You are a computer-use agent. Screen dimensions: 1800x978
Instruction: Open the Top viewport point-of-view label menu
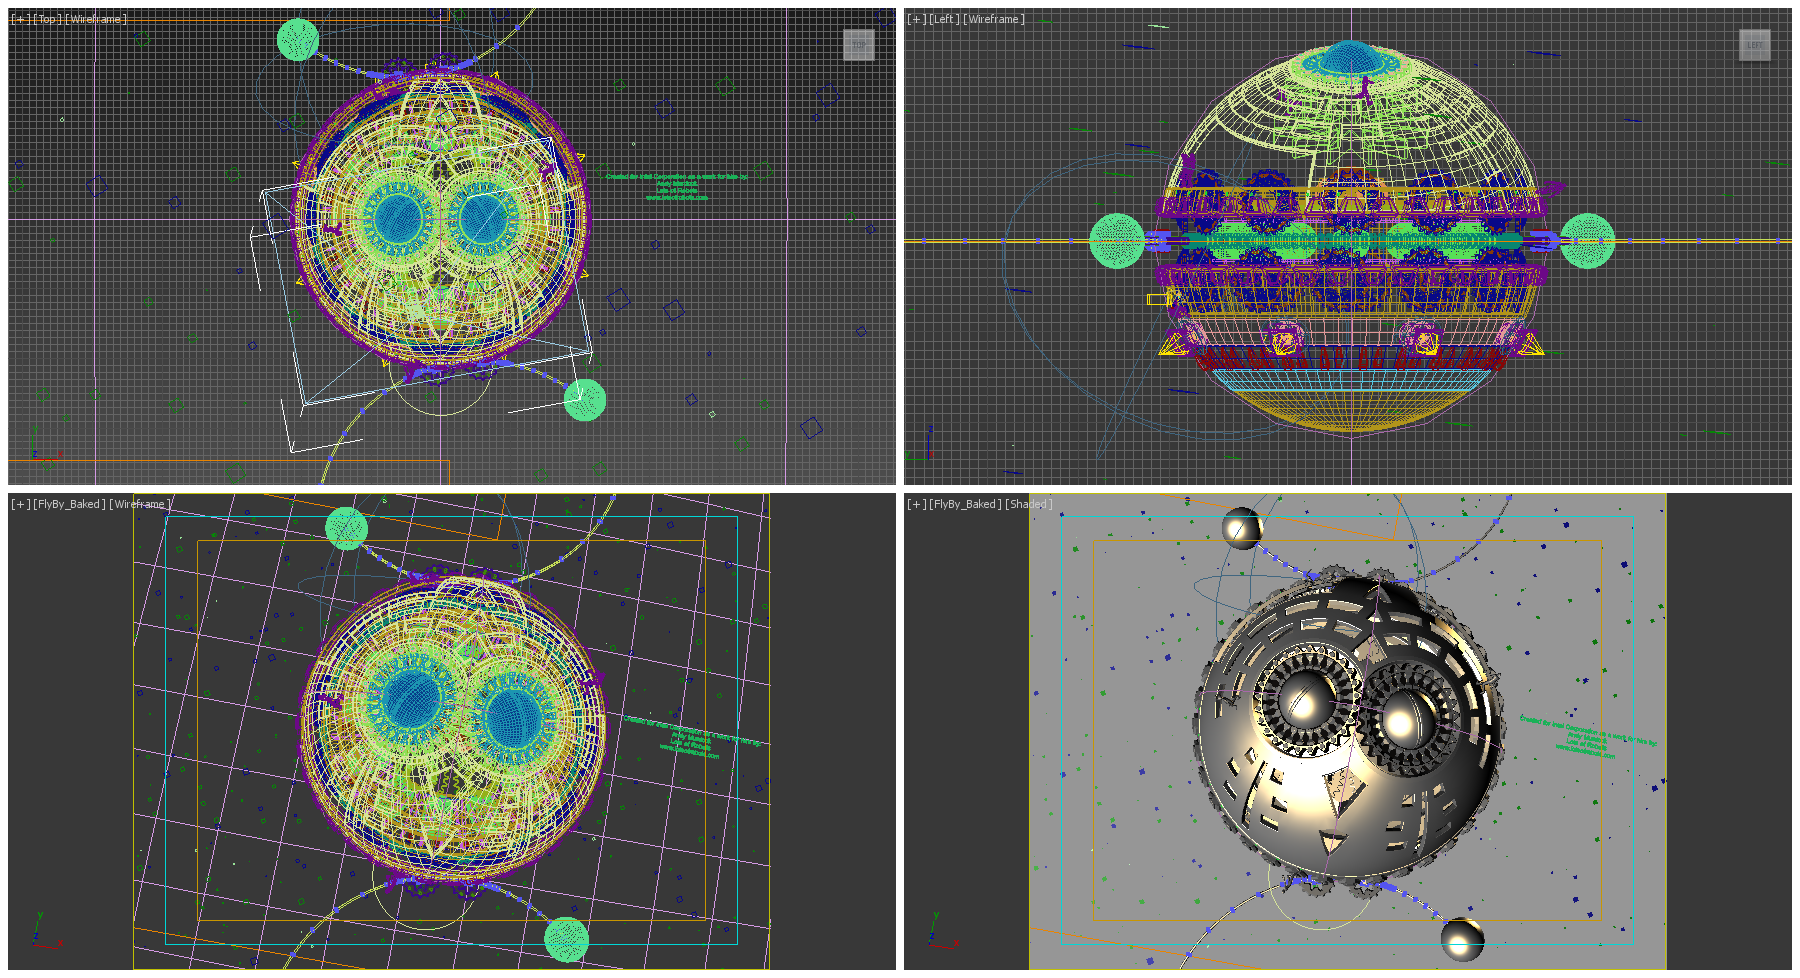pos(47,19)
